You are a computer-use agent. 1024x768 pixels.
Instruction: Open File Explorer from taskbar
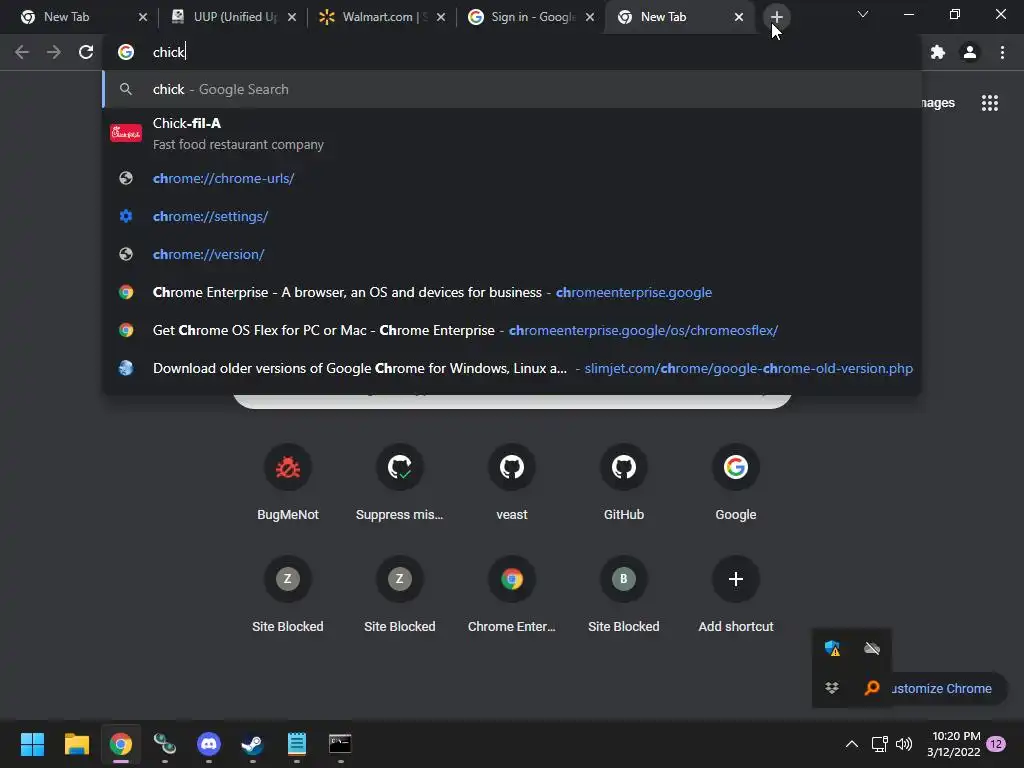tap(76, 744)
